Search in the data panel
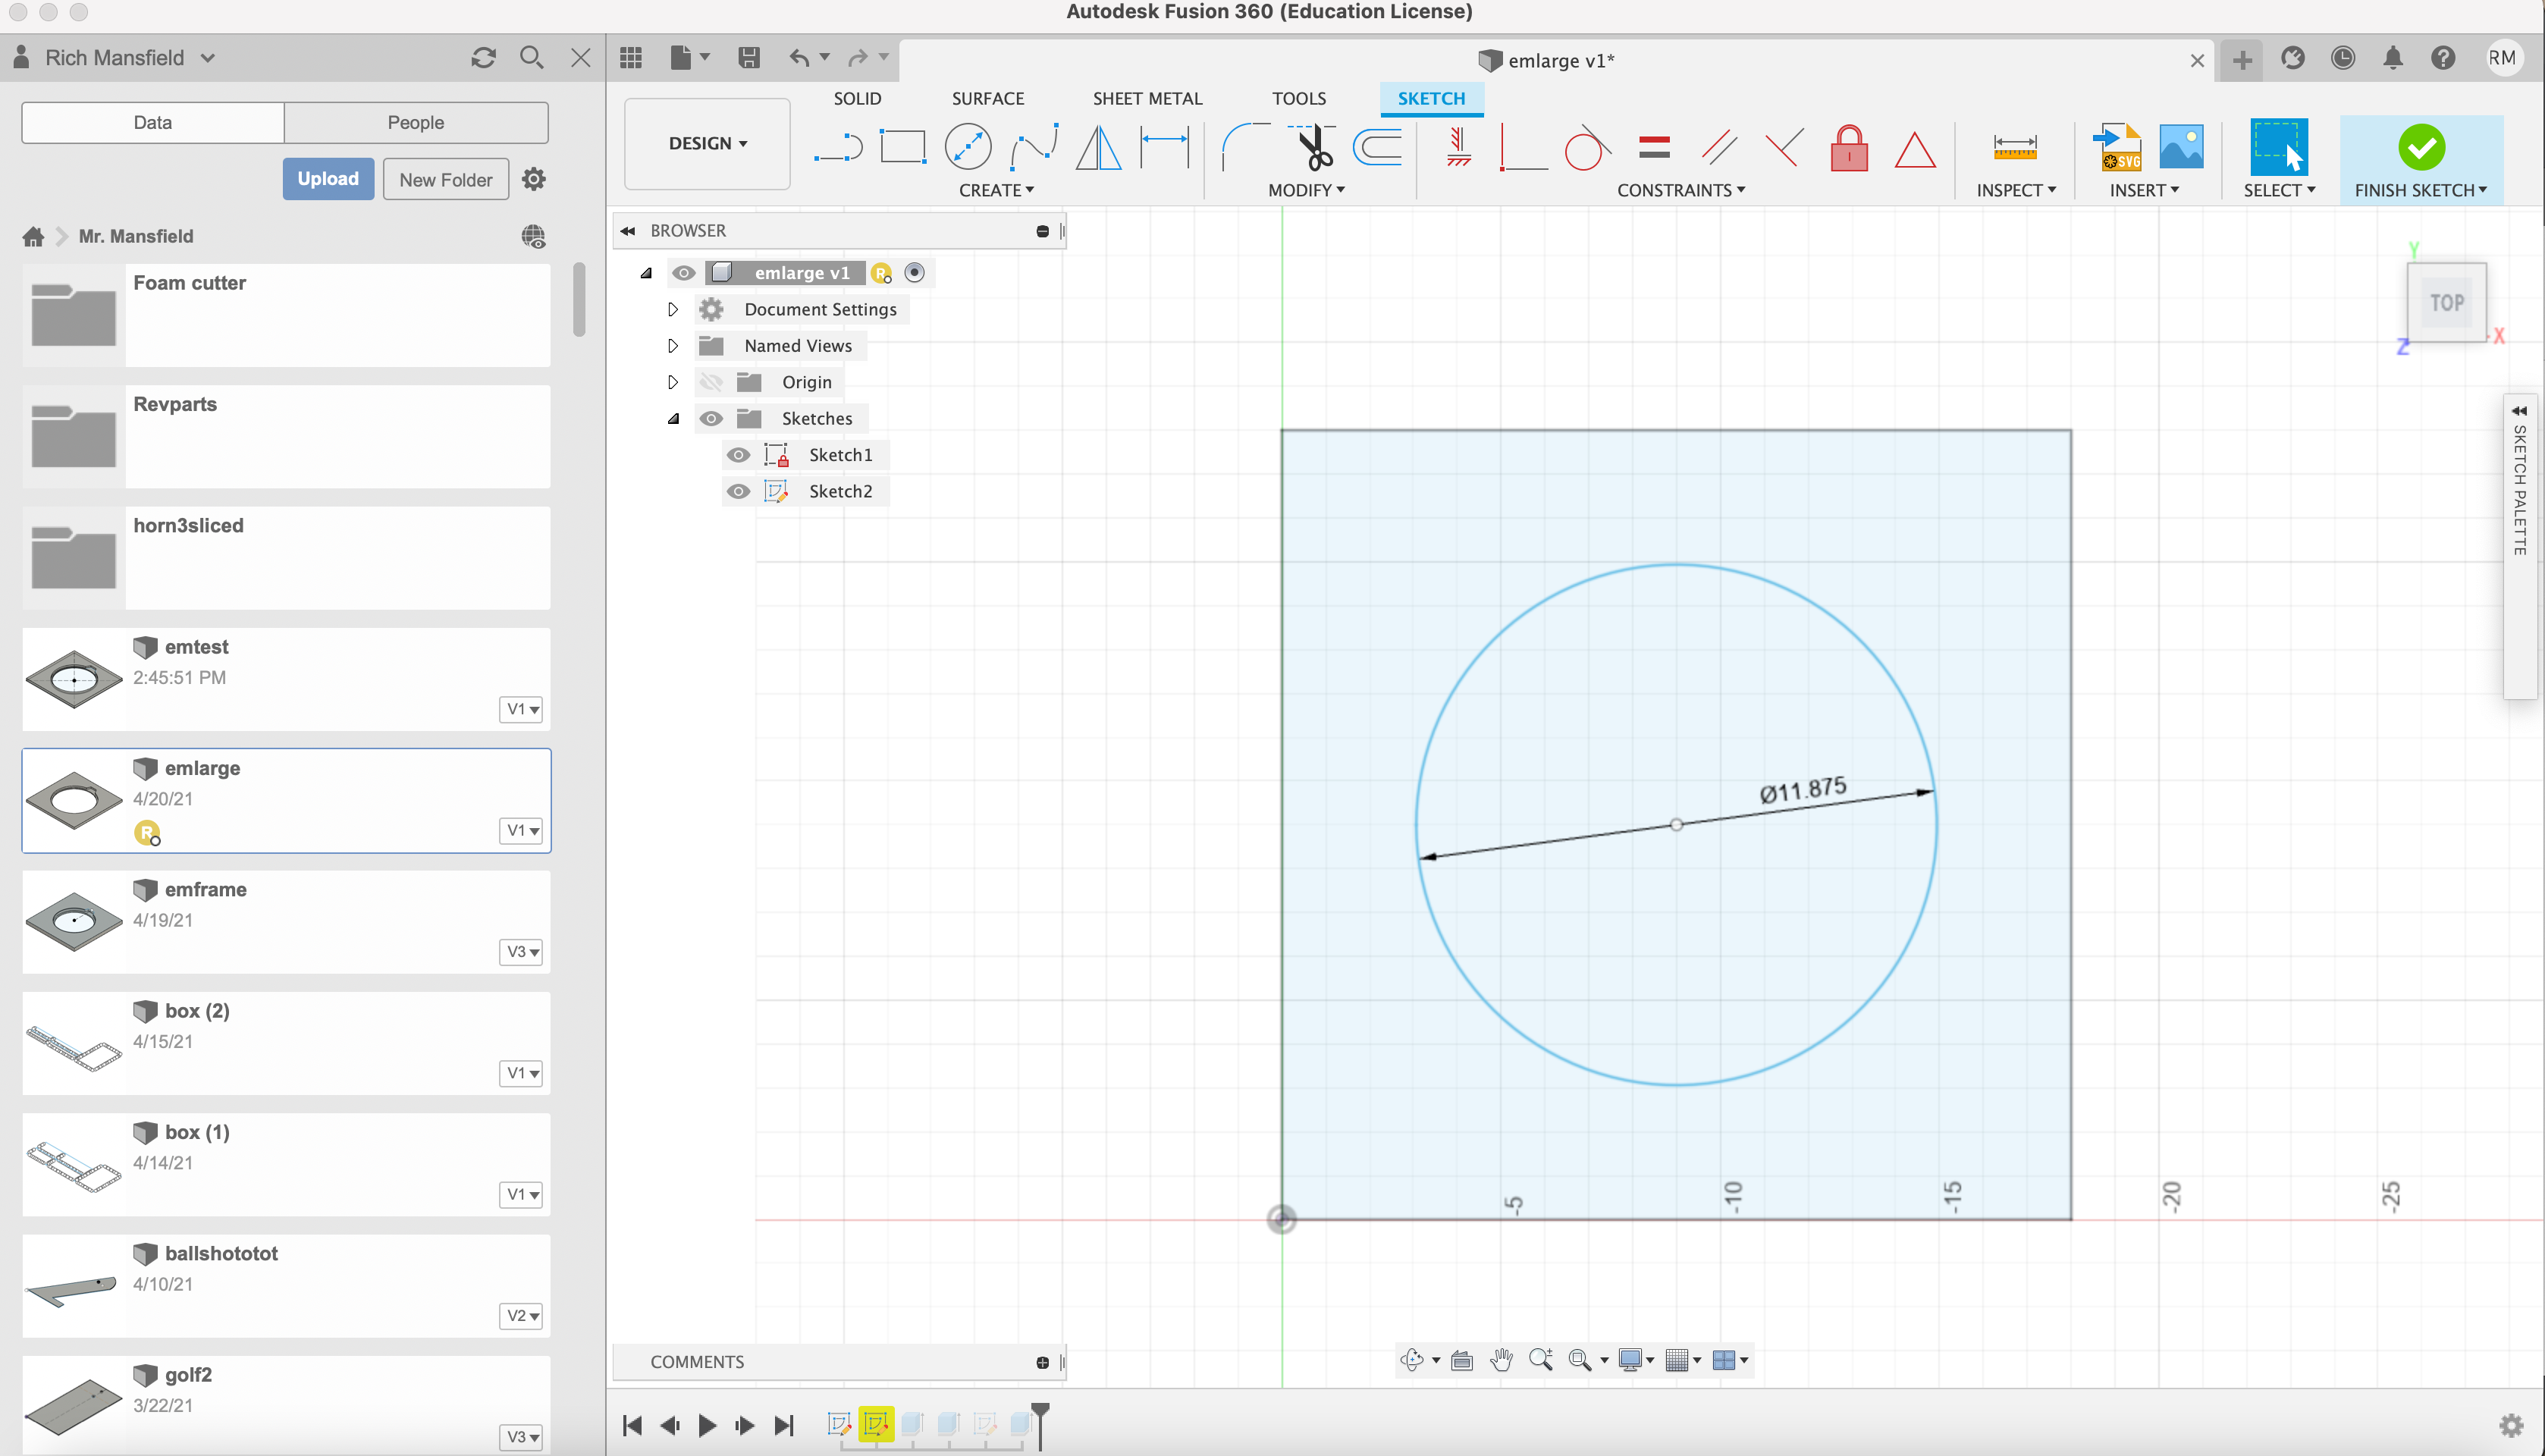 [532, 58]
